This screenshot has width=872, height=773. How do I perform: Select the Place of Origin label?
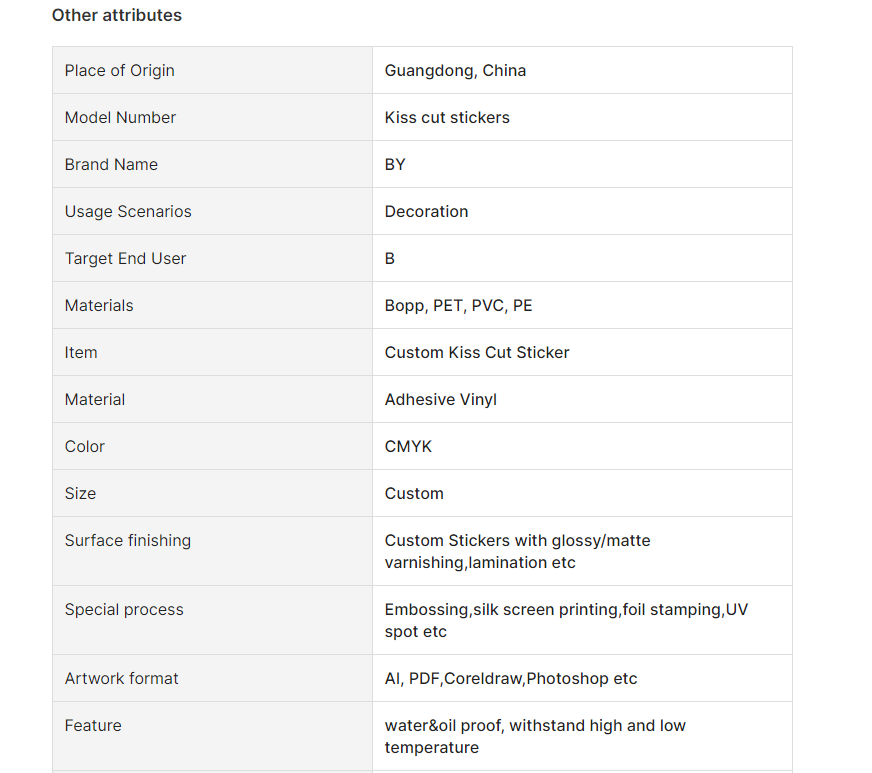point(120,71)
